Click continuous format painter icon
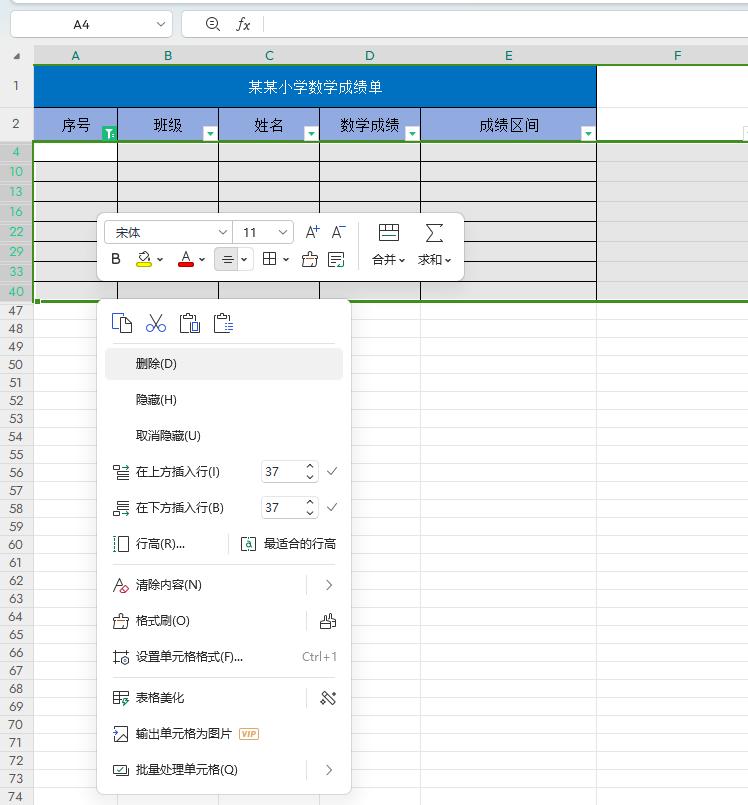 point(328,621)
